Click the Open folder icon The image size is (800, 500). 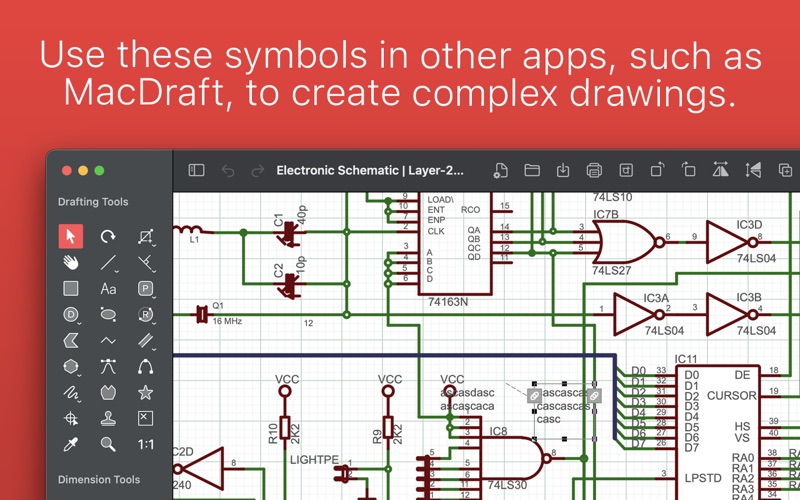coord(532,170)
